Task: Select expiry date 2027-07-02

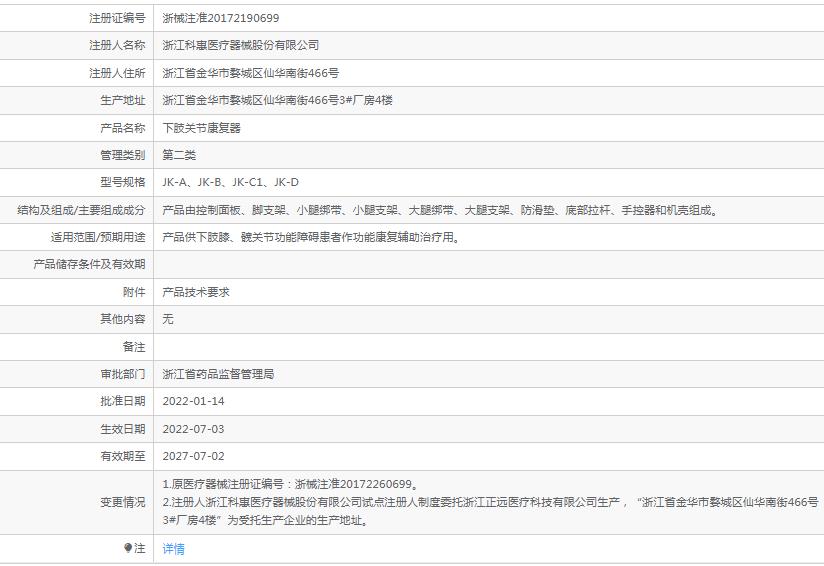Action: 193,456
